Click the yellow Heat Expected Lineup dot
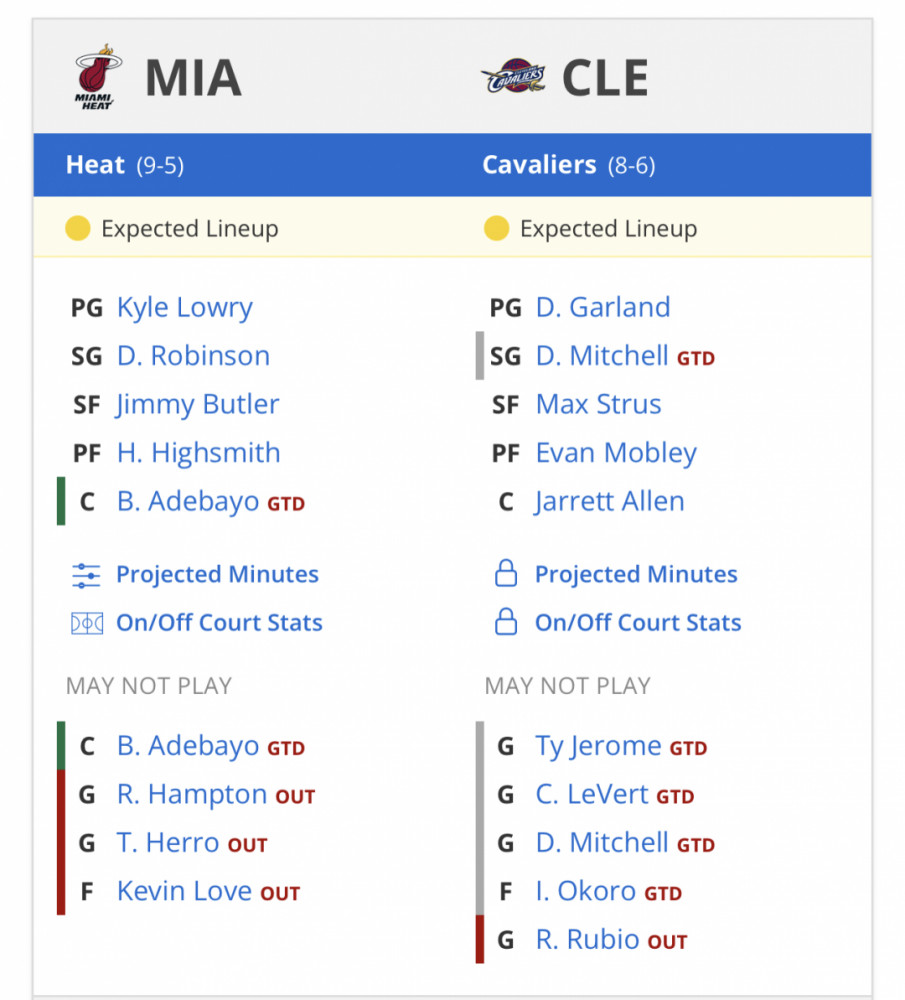This screenshot has width=905, height=1000. [78, 228]
